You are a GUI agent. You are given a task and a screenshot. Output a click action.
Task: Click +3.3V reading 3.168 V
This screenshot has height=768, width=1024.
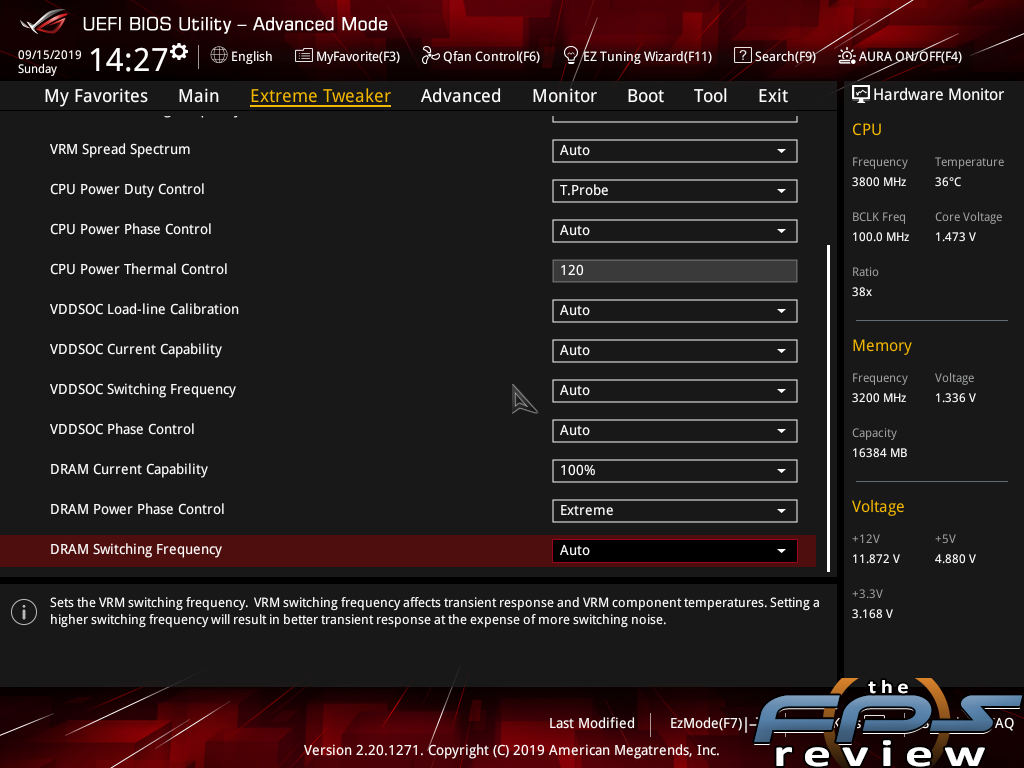click(x=872, y=614)
